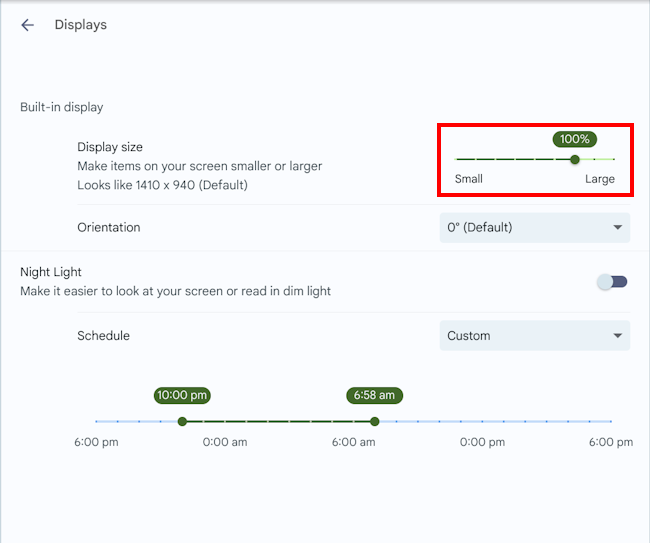
Task: Click the 10:00 pm time bubble
Action: tap(182, 395)
